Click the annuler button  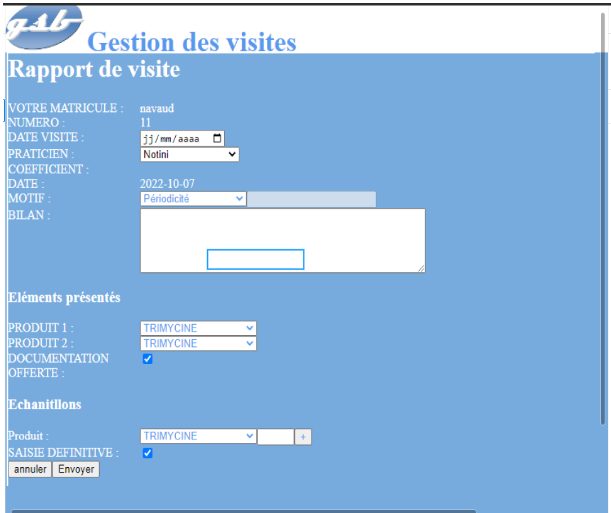29,469
